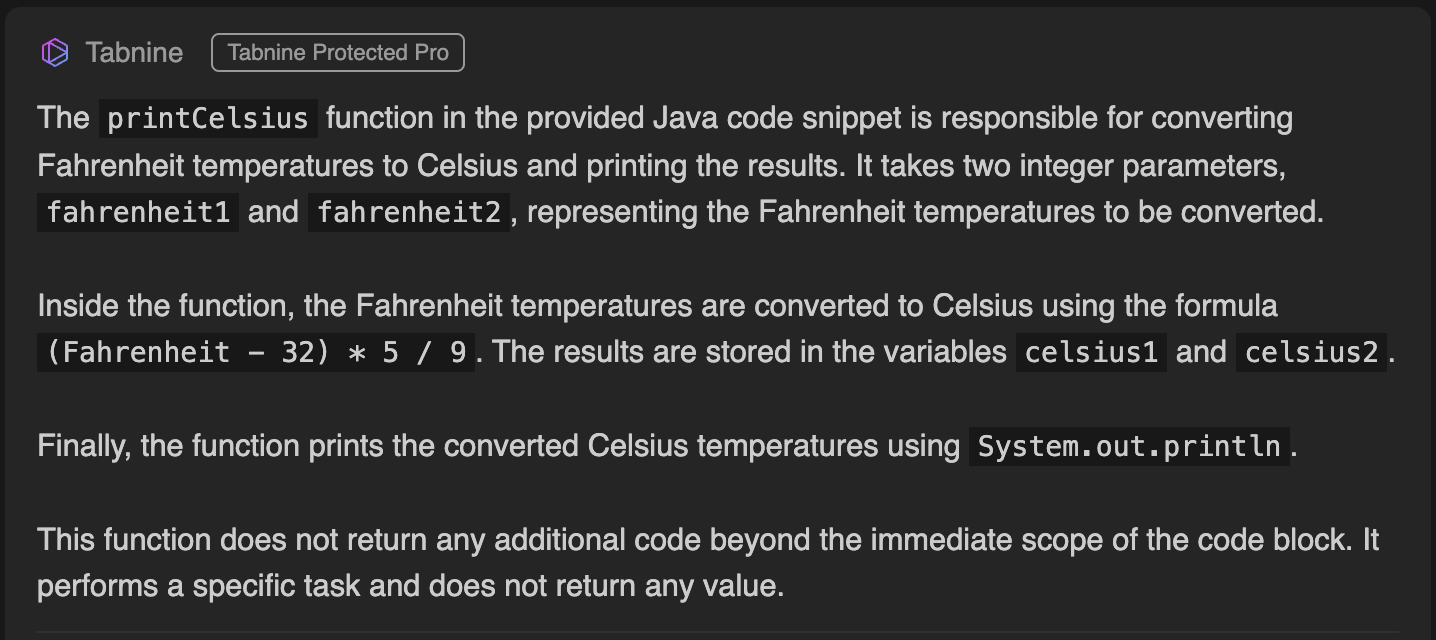Select the fahrenheit2 code snippet
The image size is (1436, 640).
tap(409, 212)
